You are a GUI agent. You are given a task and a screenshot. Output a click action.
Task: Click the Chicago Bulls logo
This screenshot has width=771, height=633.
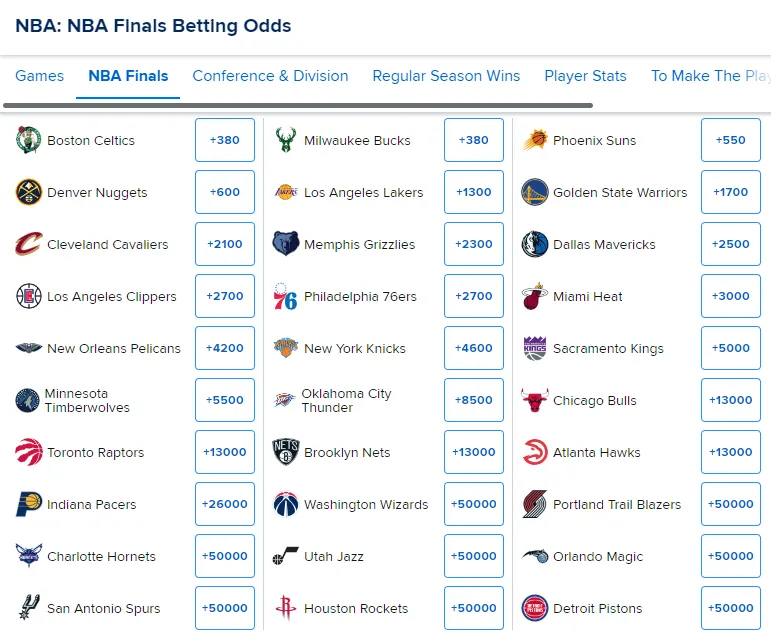534,400
